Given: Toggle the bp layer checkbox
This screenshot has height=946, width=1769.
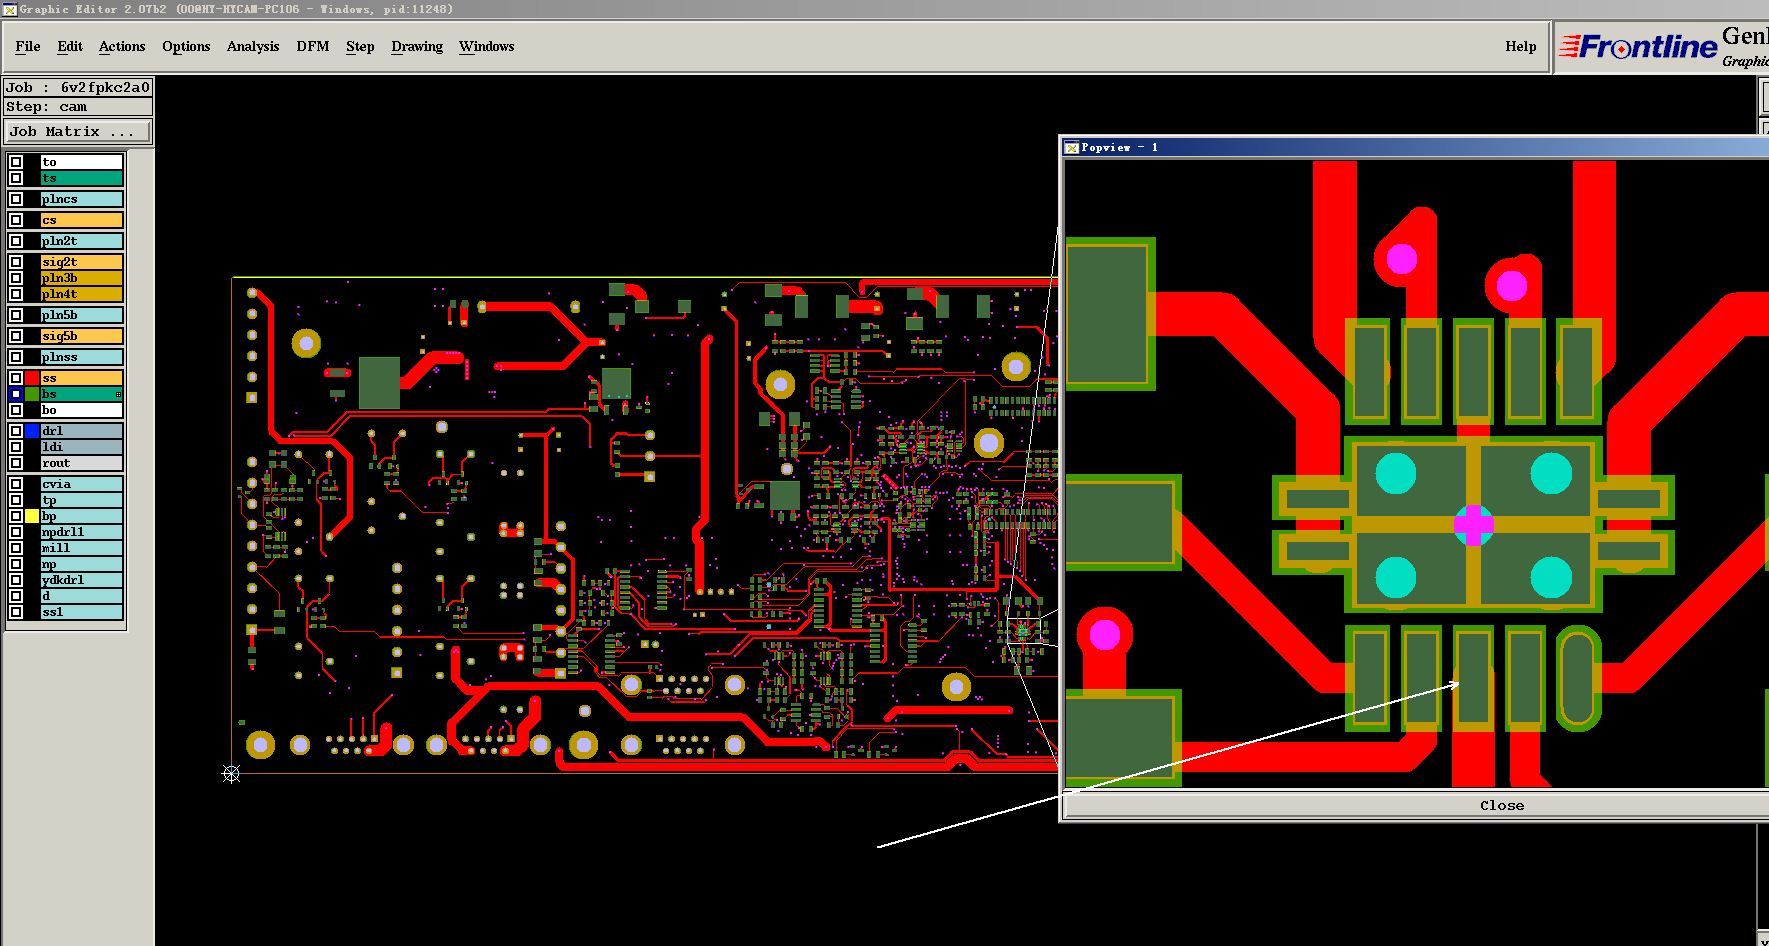Looking at the screenshot, I should [16, 516].
